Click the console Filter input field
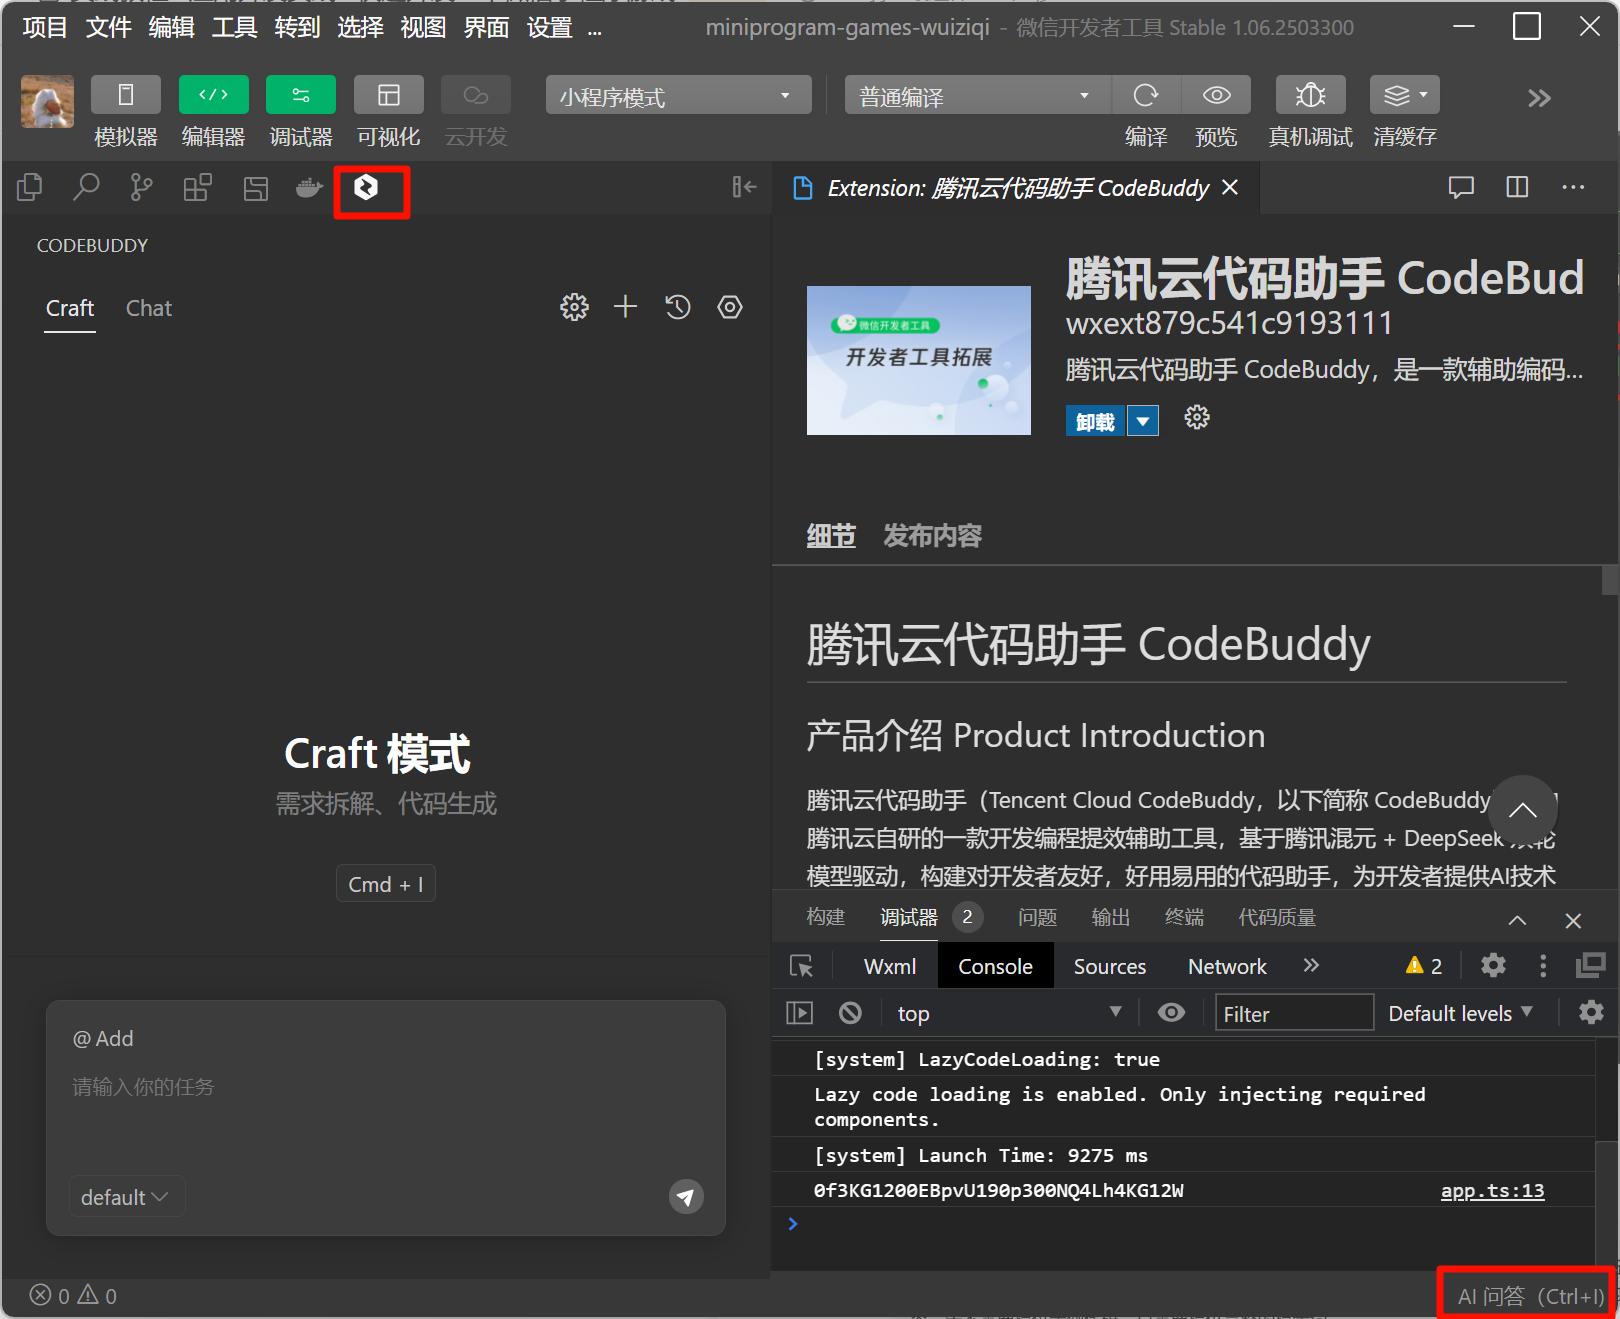The height and width of the screenshot is (1319, 1620). click(x=1293, y=1013)
